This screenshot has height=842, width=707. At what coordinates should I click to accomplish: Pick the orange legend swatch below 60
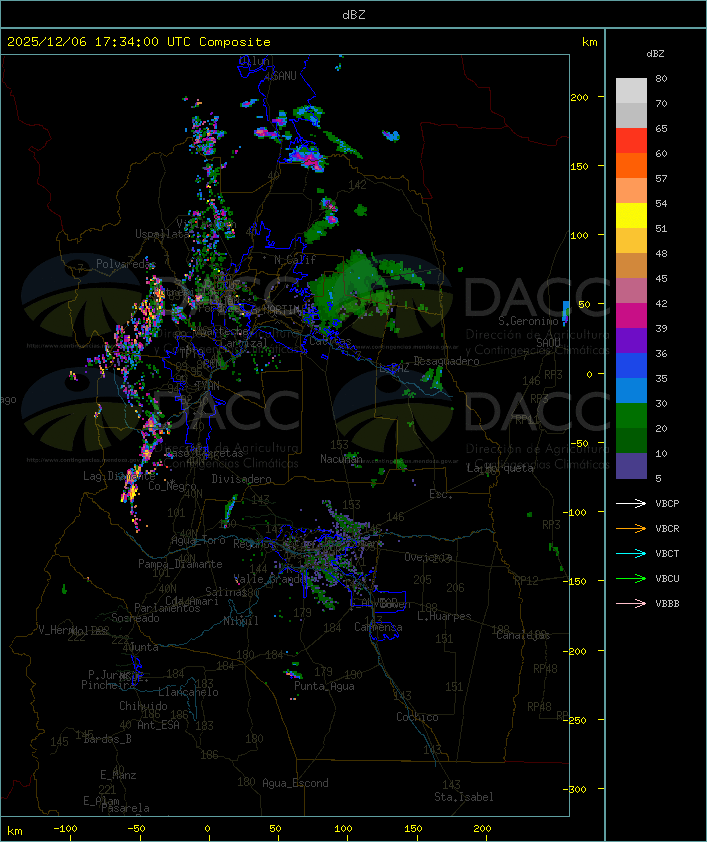pyautogui.click(x=631, y=165)
